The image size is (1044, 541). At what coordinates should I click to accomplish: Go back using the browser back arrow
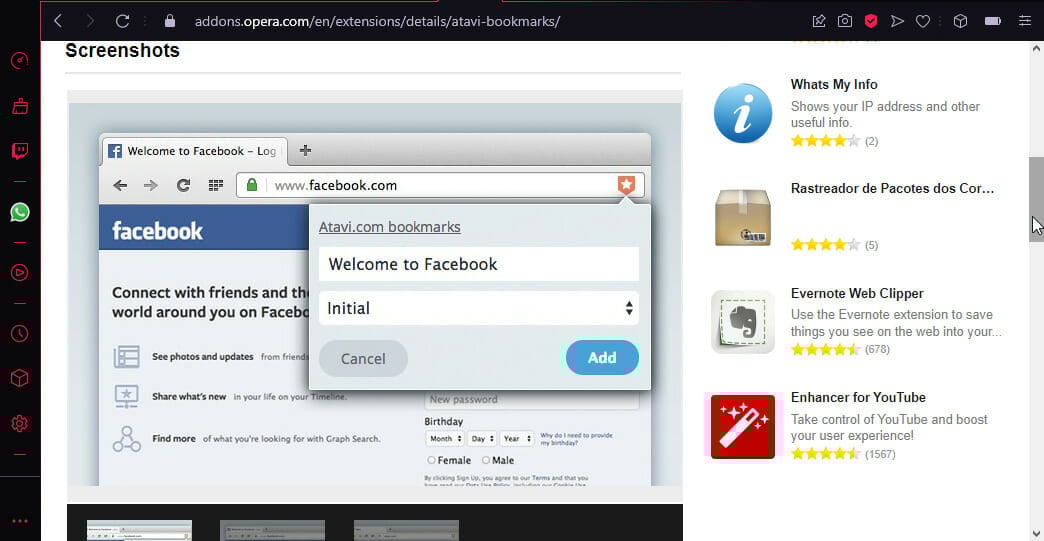(58, 21)
